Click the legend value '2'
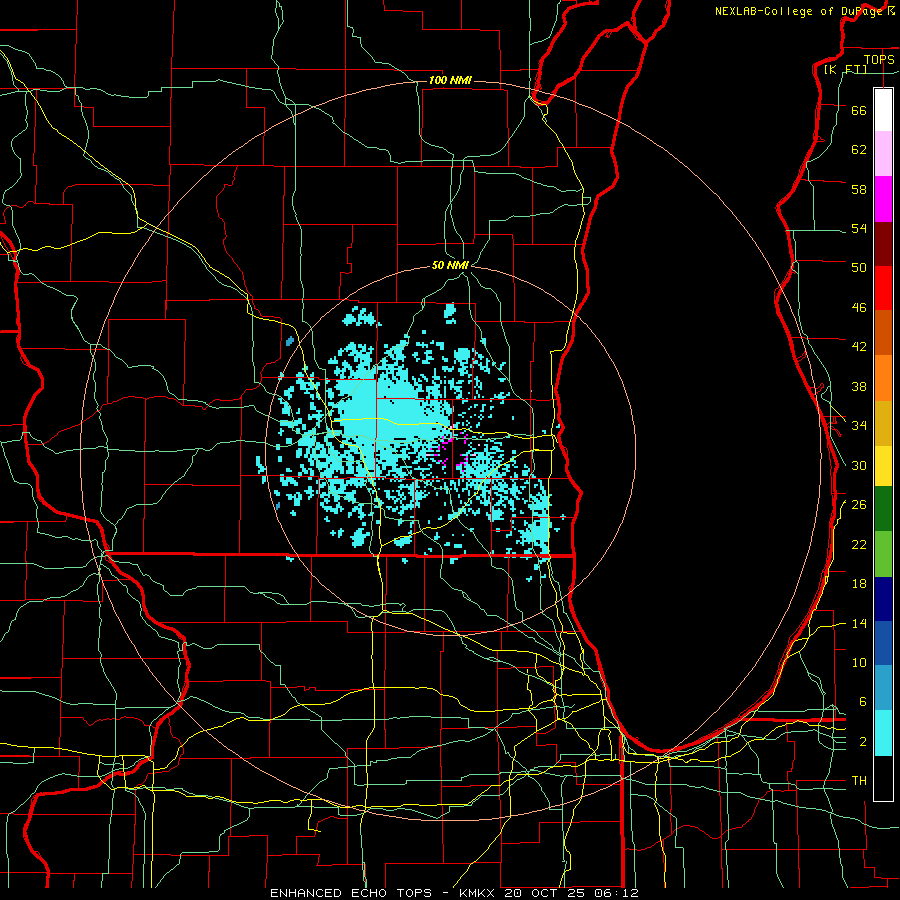The height and width of the screenshot is (900, 900). (863, 742)
